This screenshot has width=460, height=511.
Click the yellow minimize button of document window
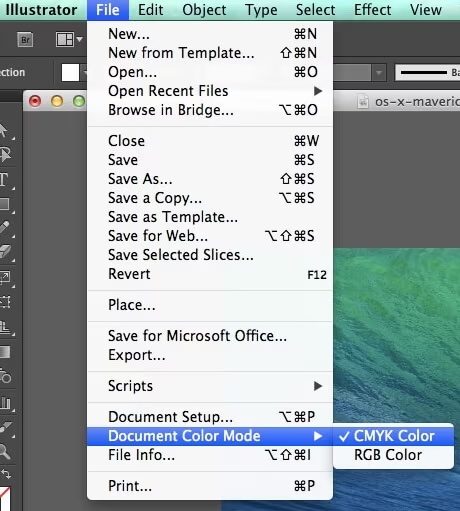pyautogui.click(x=57, y=101)
